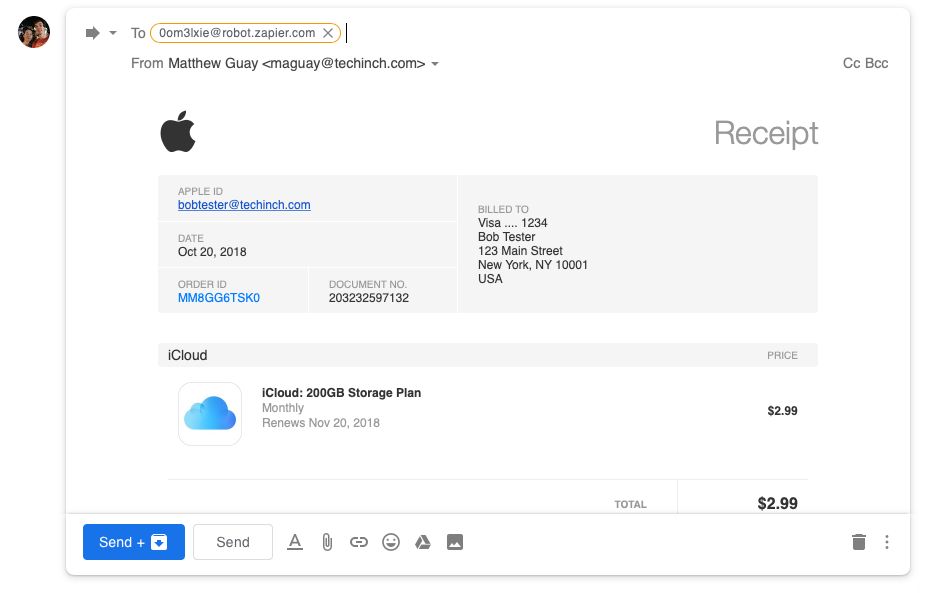Insert a photo with the image icon

point(455,542)
